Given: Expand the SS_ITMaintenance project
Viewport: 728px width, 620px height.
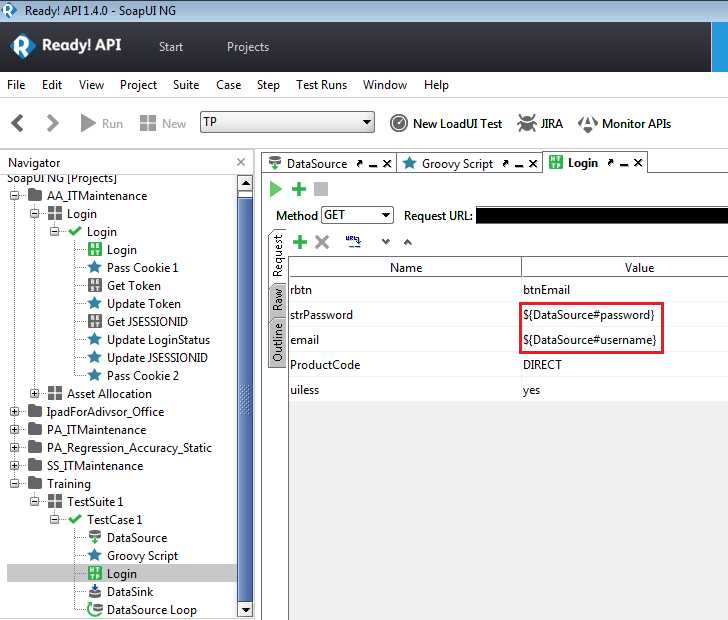Looking at the screenshot, I should 14,465.
